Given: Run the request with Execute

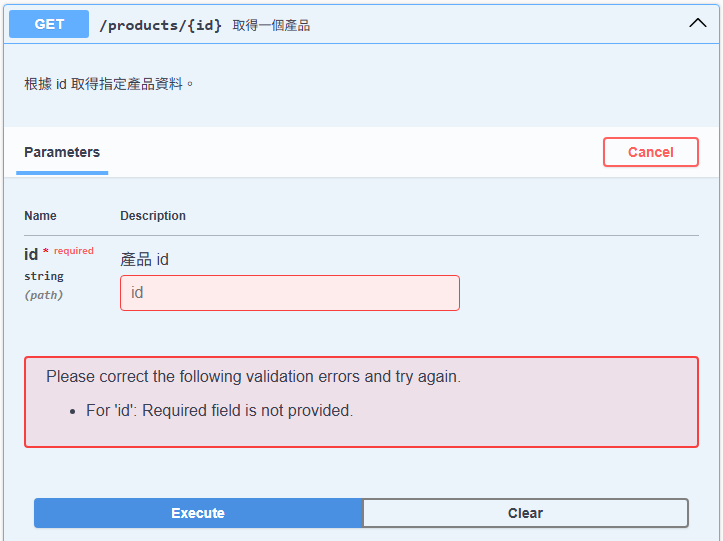Looking at the screenshot, I should click(x=198, y=513).
